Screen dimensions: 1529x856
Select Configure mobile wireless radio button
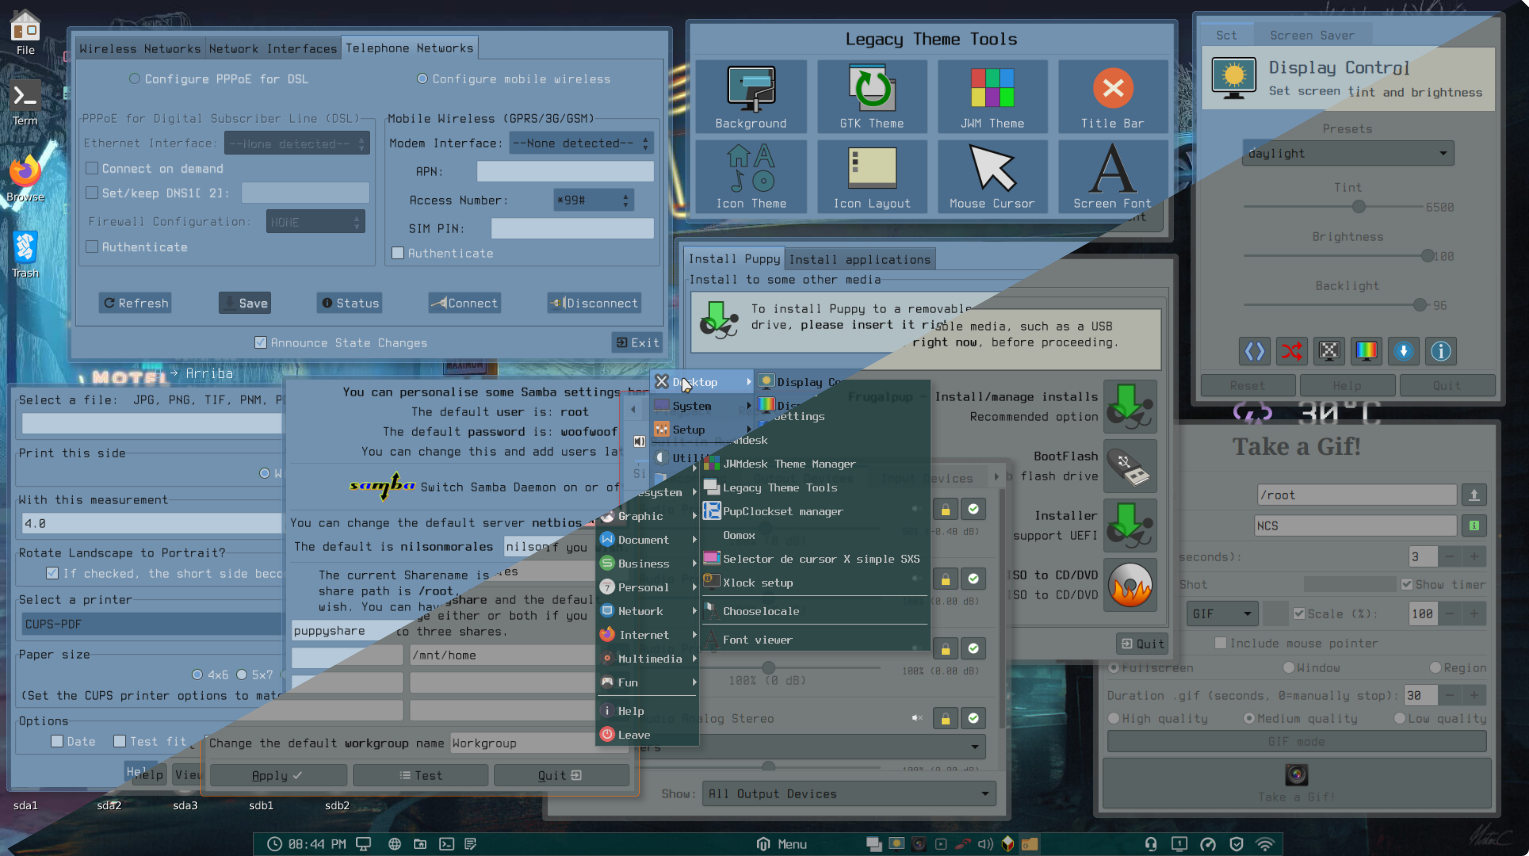click(422, 79)
